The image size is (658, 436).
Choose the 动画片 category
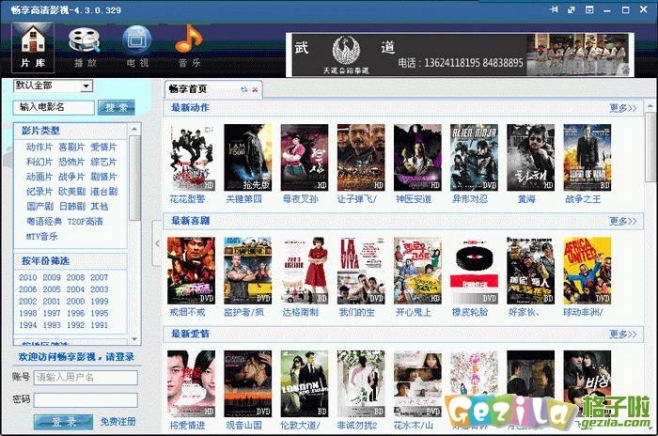click(x=39, y=177)
